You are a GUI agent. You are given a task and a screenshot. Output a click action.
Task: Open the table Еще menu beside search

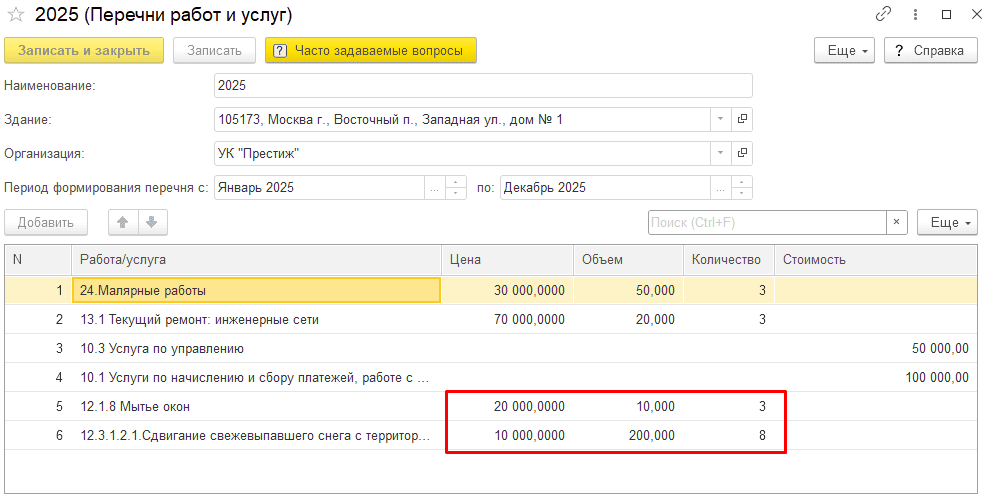tap(947, 222)
